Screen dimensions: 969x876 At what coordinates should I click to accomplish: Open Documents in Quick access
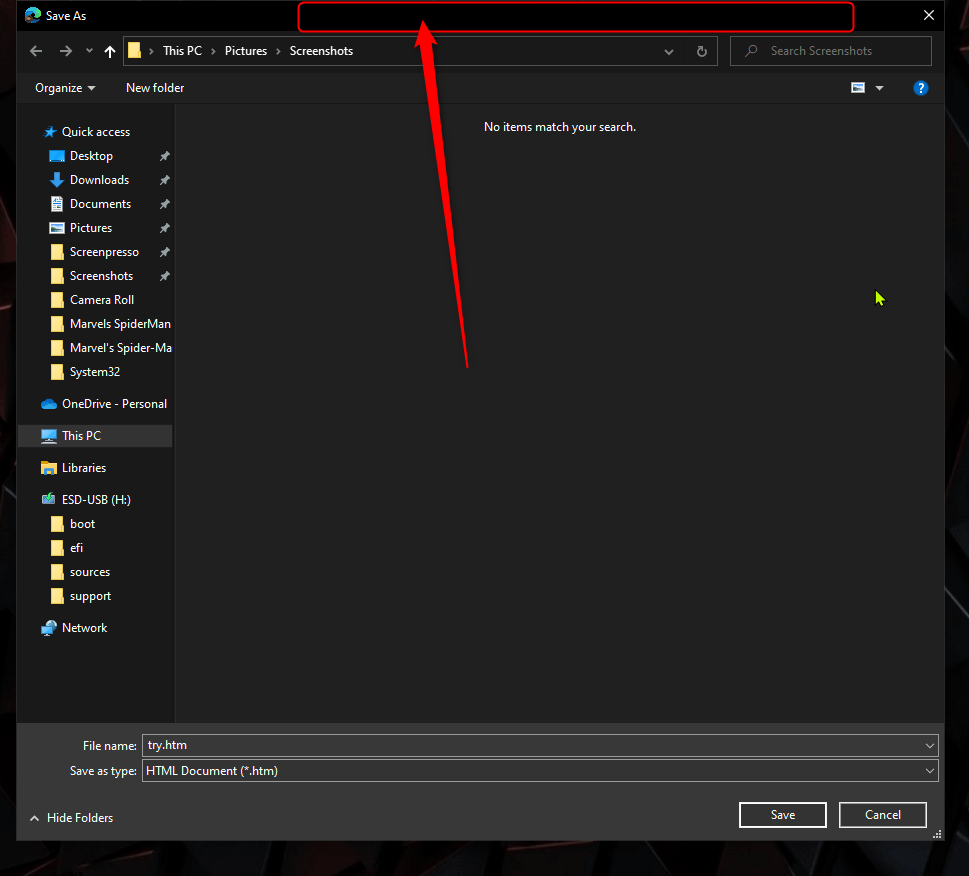[x=100, y=204]
